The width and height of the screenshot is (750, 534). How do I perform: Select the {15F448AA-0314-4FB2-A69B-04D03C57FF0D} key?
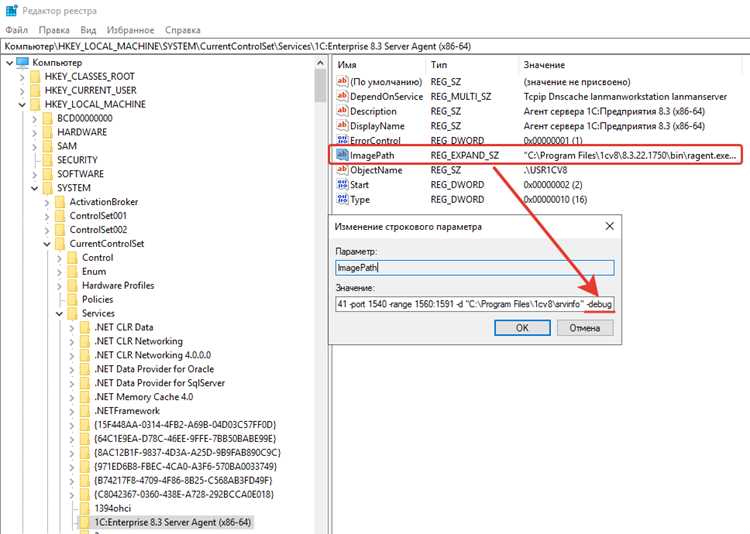[185, 424]
